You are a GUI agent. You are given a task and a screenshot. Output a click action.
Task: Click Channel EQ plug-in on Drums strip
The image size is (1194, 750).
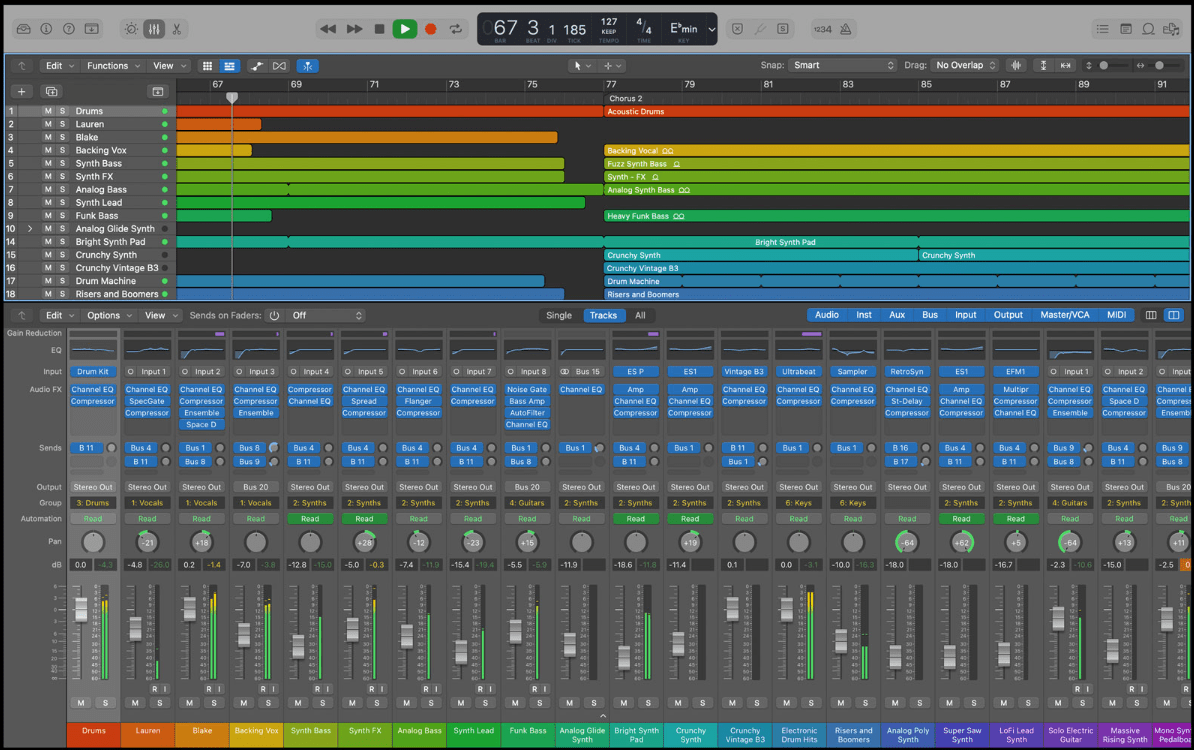click(93, 389)
